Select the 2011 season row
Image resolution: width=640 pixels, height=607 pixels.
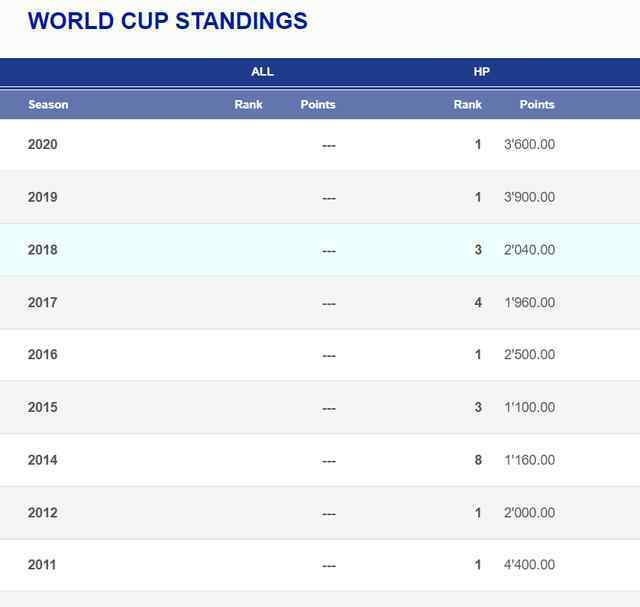320,565
